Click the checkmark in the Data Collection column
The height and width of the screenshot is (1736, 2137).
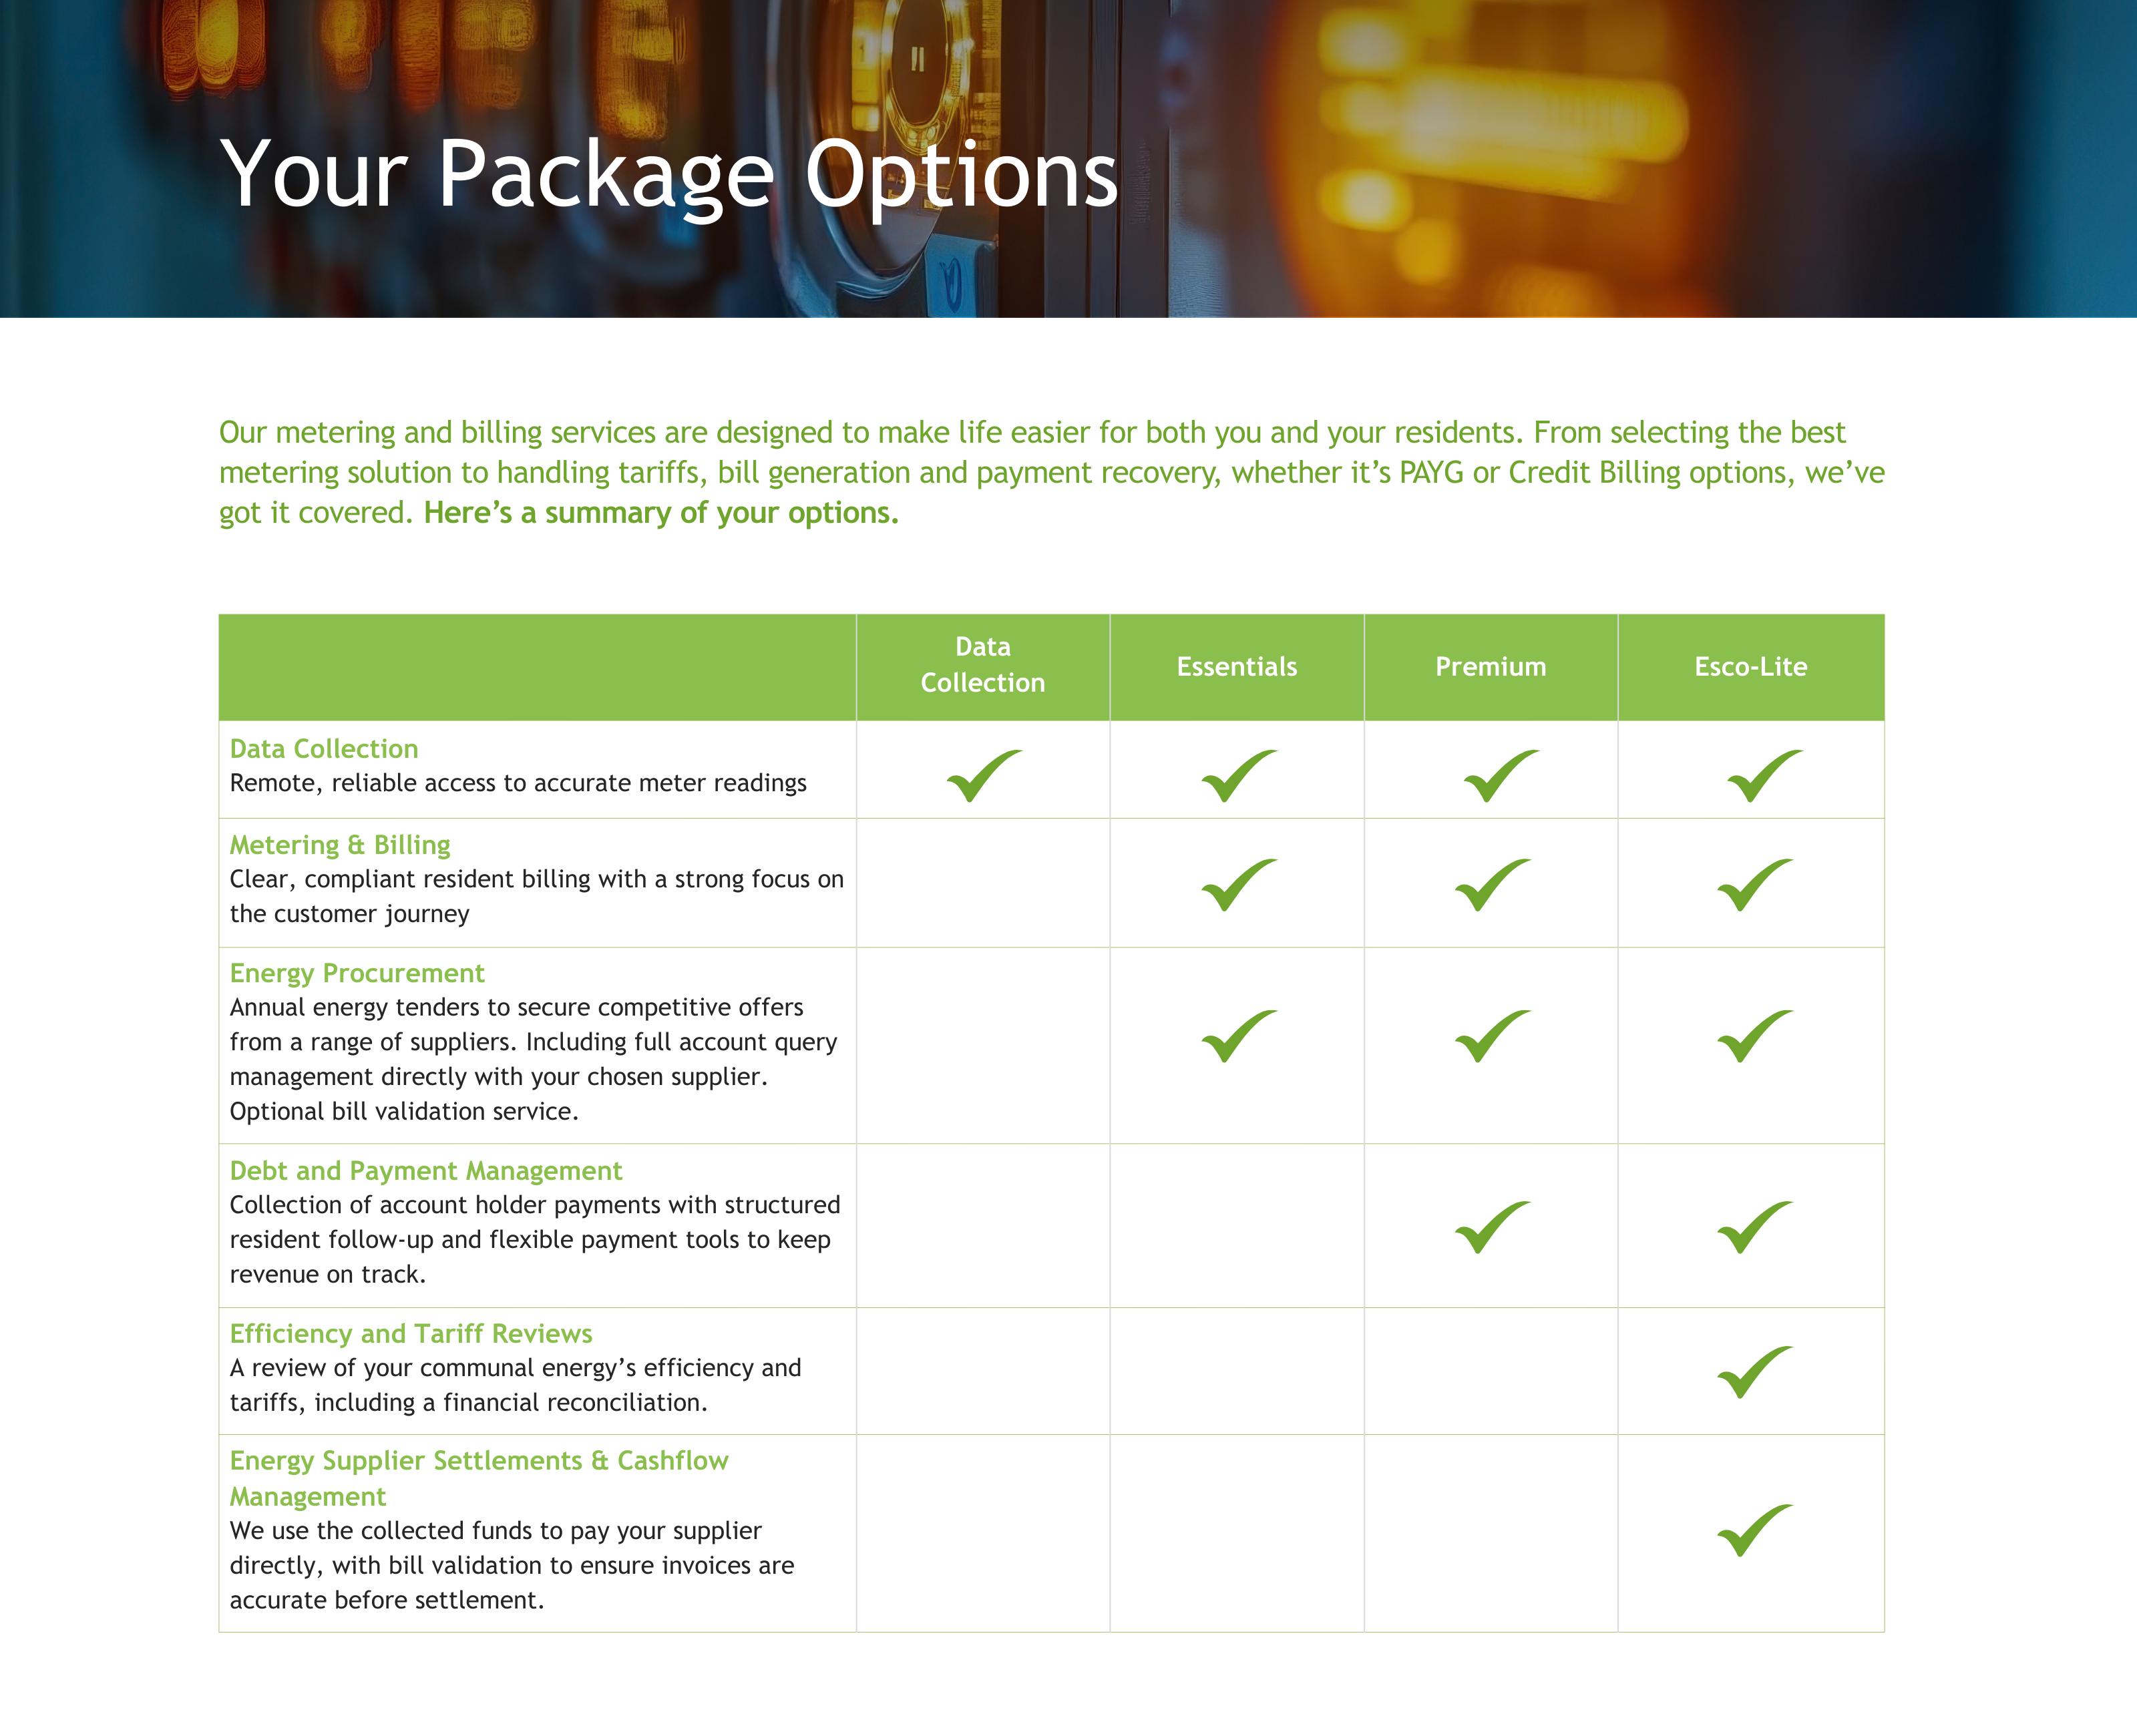[984, 776]
